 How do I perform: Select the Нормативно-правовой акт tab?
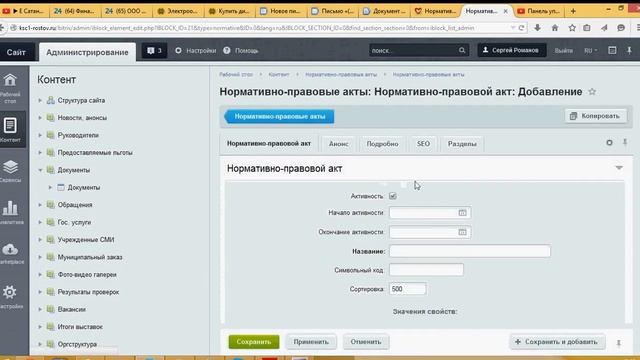[269, 144]
